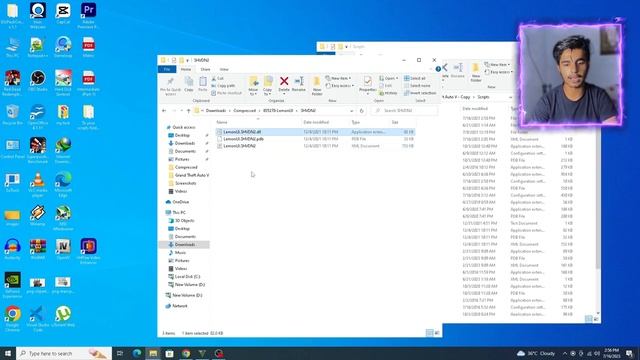This screenshot has height=360, width=640.
Task: Click the Delete red X icon
Action: point(284,81)
